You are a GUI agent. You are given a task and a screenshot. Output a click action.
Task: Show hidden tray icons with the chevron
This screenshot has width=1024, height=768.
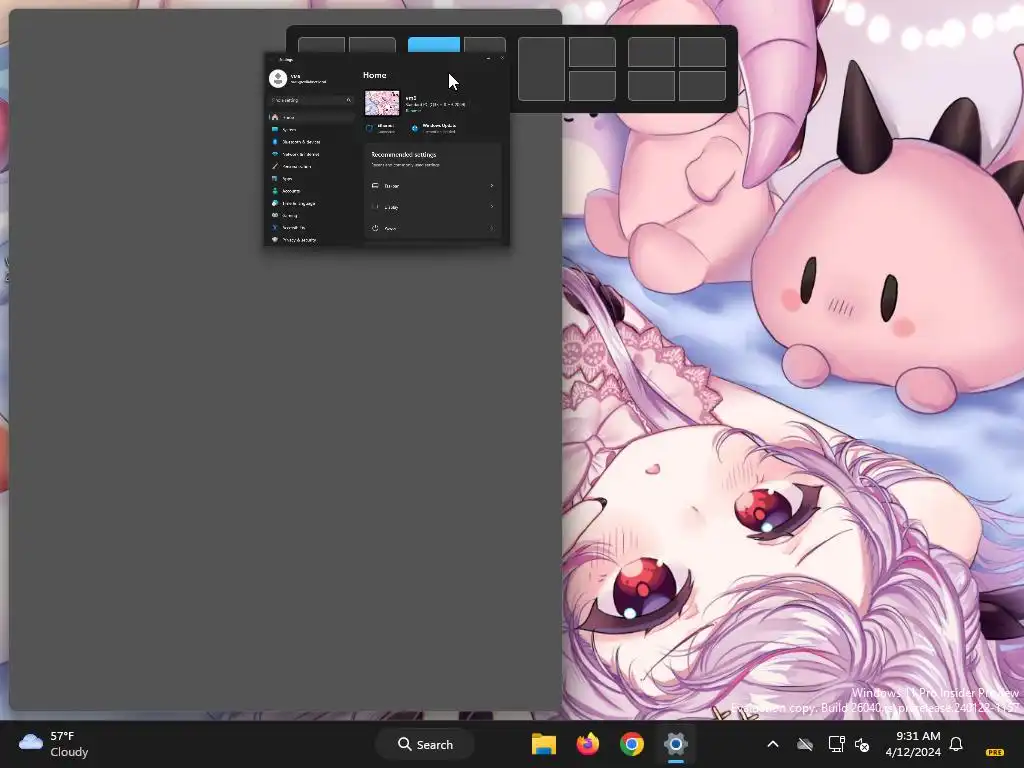point(773,744)
